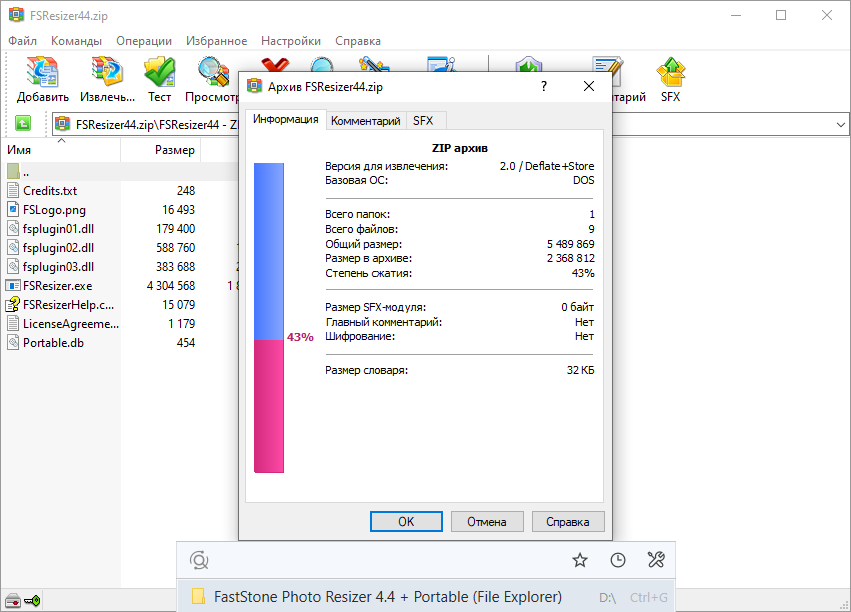Launch the wizard wand toolbar icon

(x=374, y=64)
